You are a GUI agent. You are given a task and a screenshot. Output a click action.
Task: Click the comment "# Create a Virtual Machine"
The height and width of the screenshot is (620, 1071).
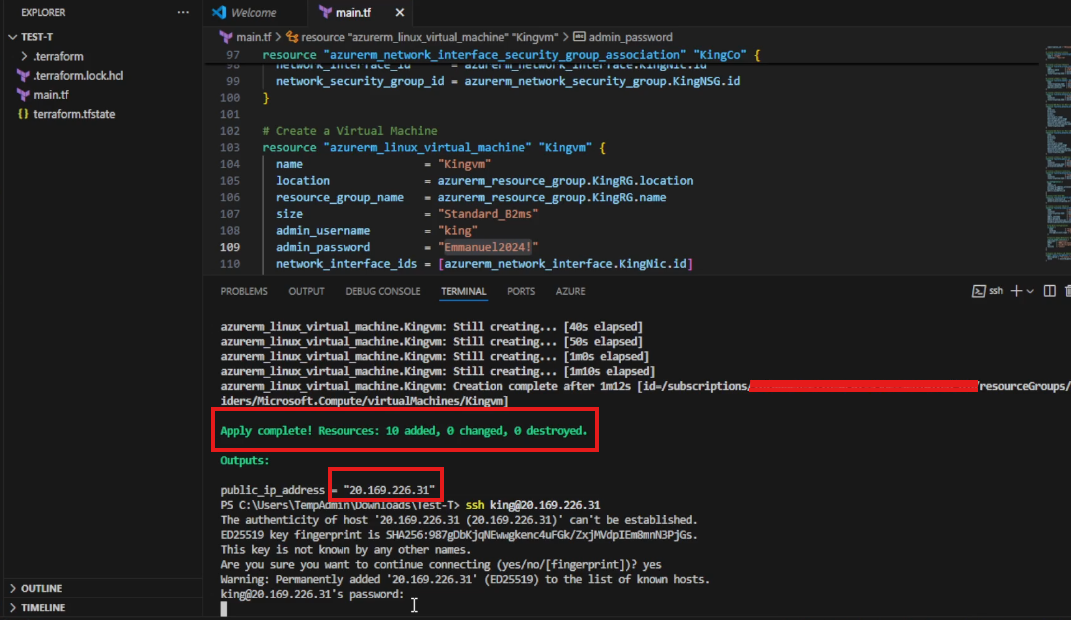(350, 130)
